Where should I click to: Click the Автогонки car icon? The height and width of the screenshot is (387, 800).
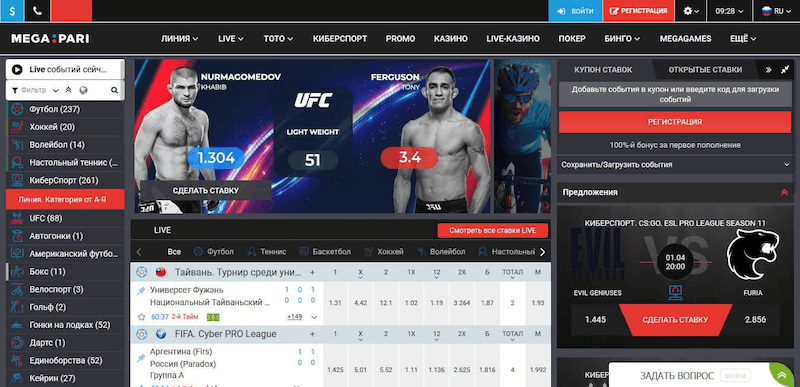coord(17,236)
